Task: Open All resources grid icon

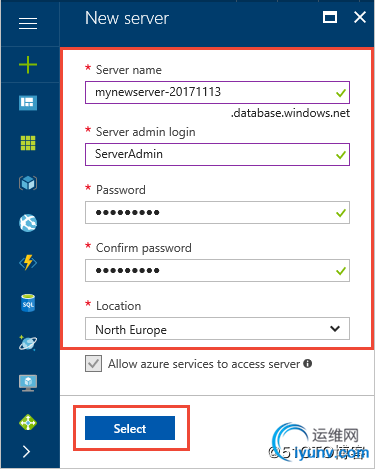Action: point(28,143)
